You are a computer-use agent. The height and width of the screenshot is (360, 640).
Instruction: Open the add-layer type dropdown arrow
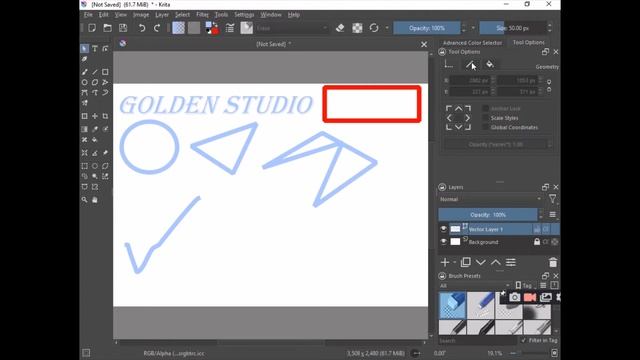pyautogui.click(x=455, y=262)
